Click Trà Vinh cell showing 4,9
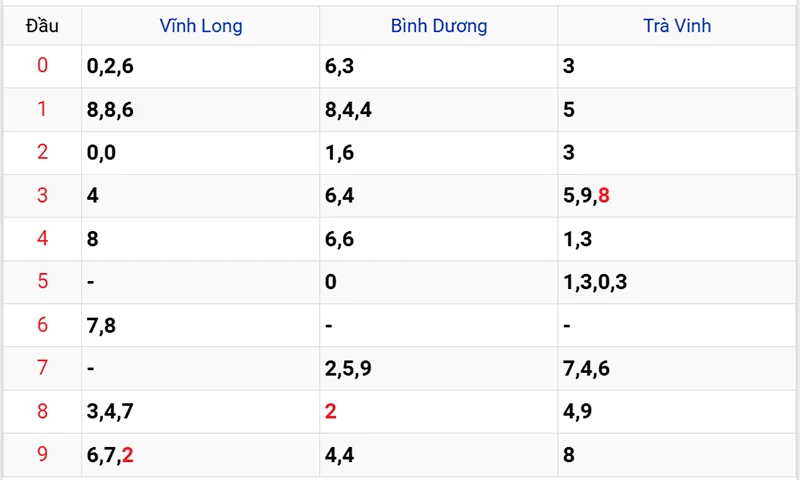 click(x=579, y=412)
